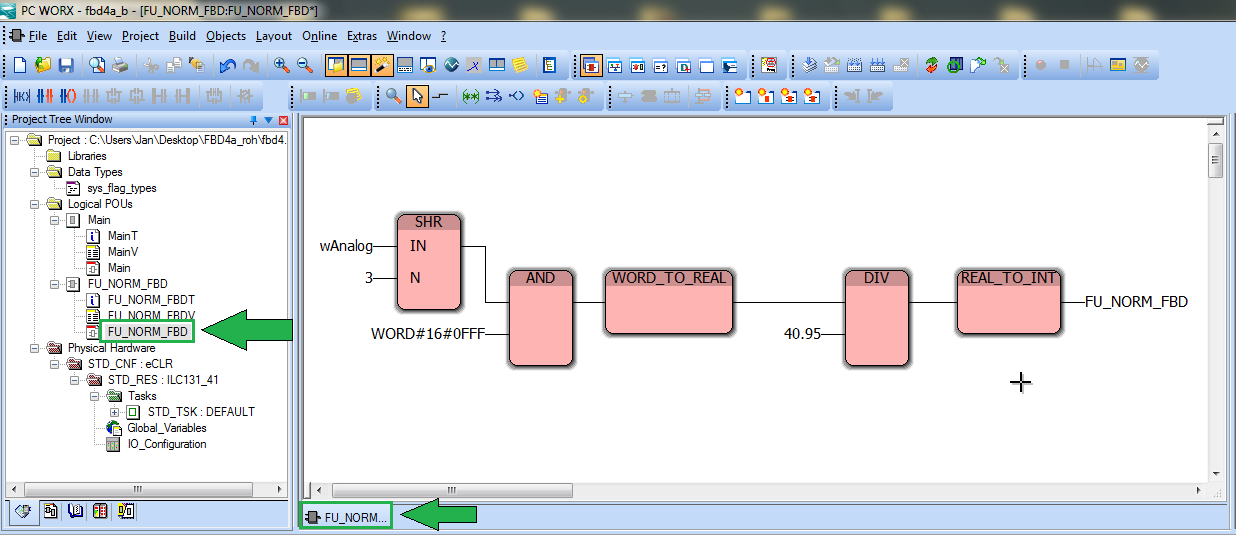Collapse the Logical POUs folder
1236x535 pixels.
tap(34, 204)
